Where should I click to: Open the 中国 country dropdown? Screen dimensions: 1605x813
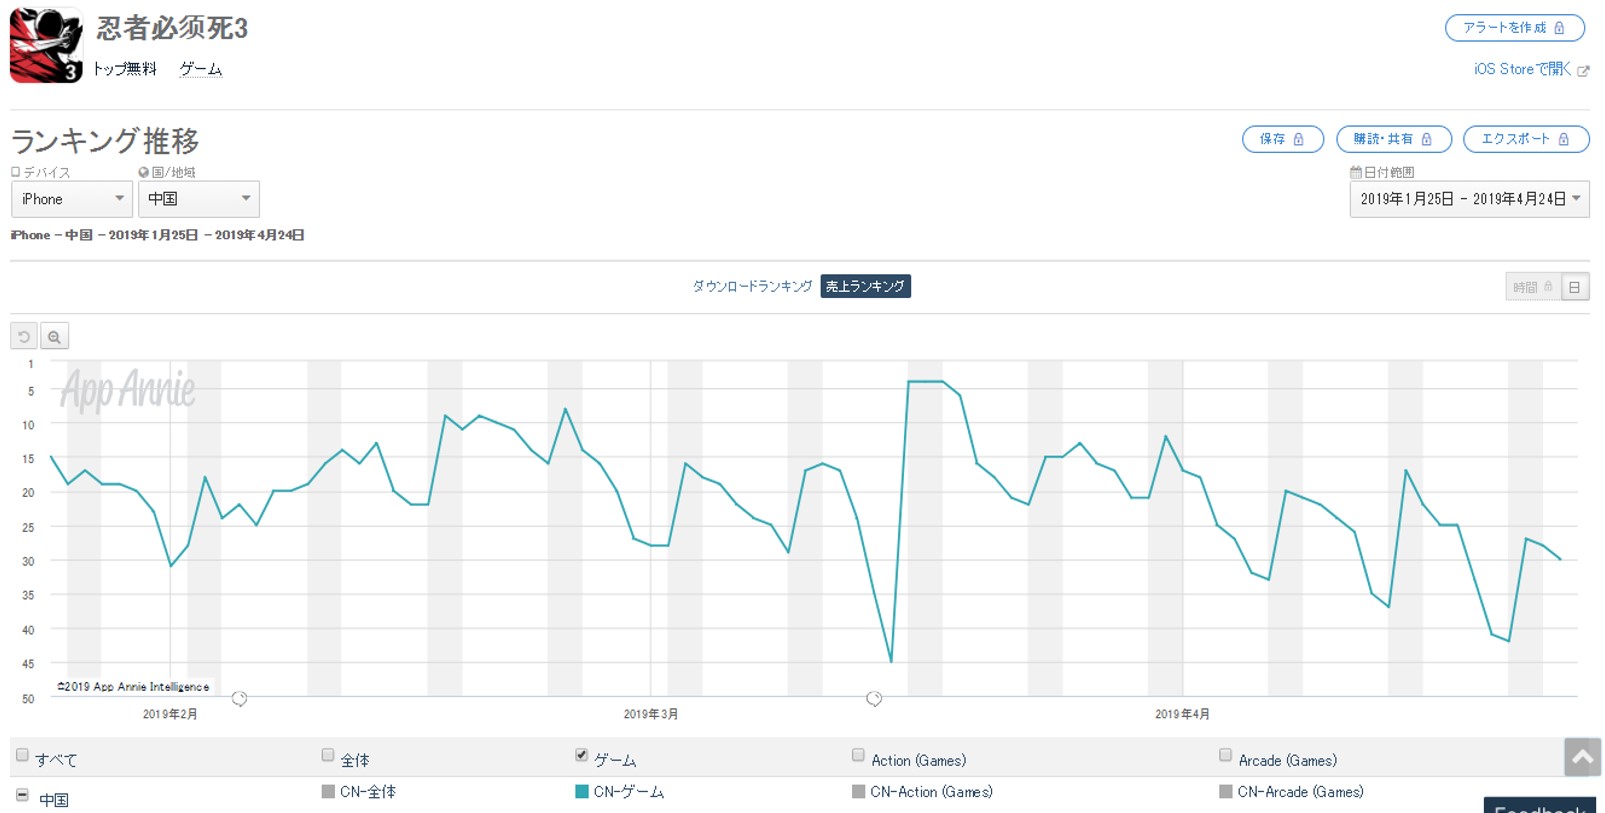(198, 199)
